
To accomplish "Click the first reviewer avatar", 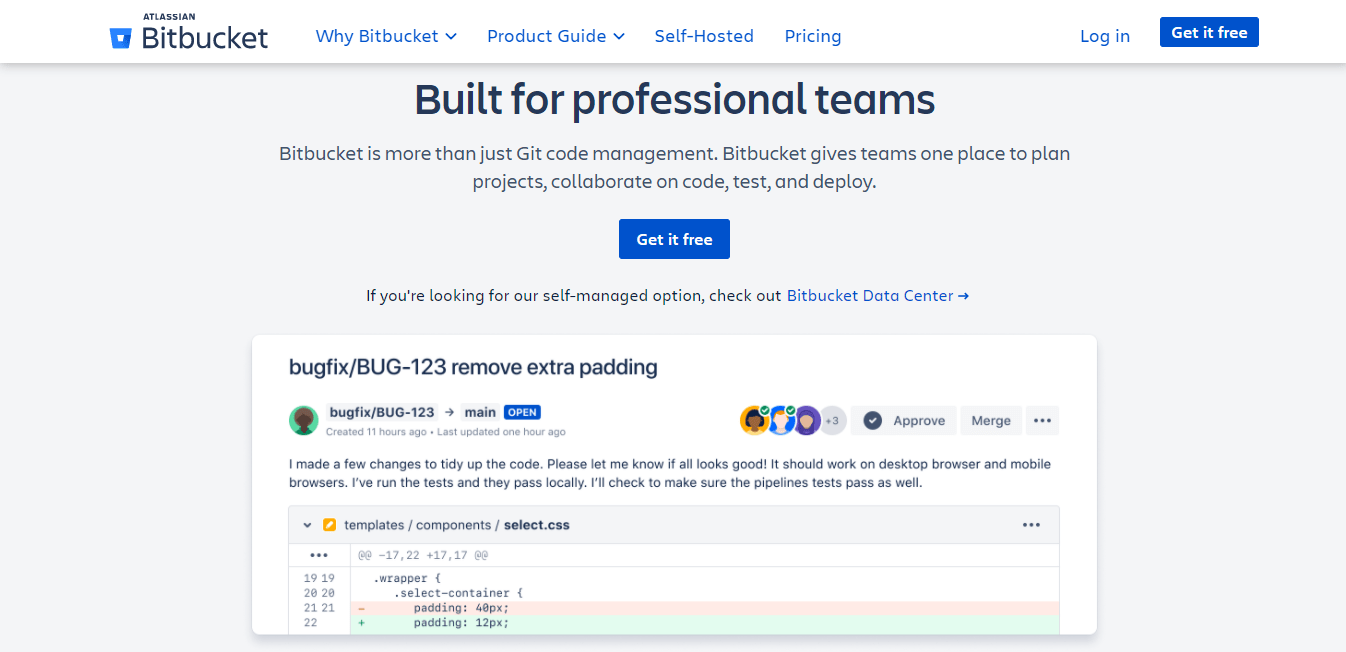I will 754,421.
